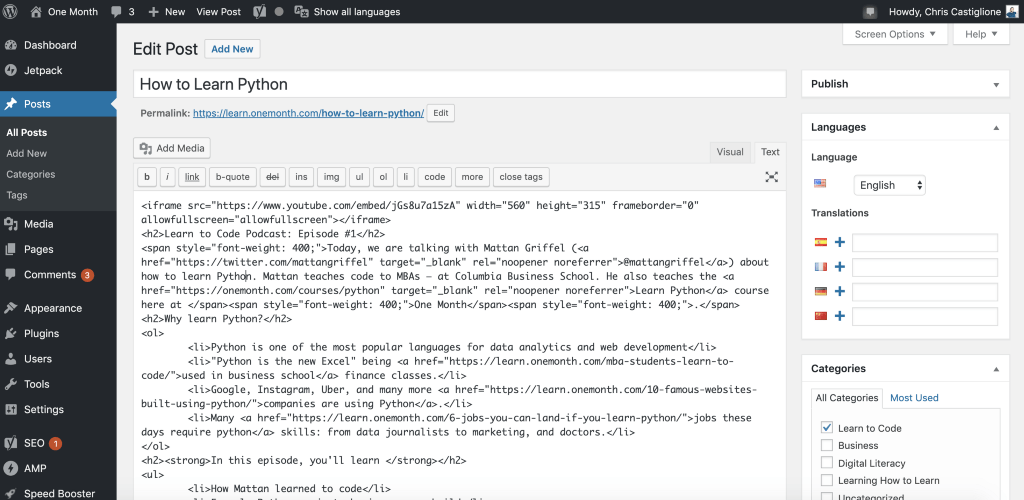Insert bold tag with b button

tap(146, 177)
